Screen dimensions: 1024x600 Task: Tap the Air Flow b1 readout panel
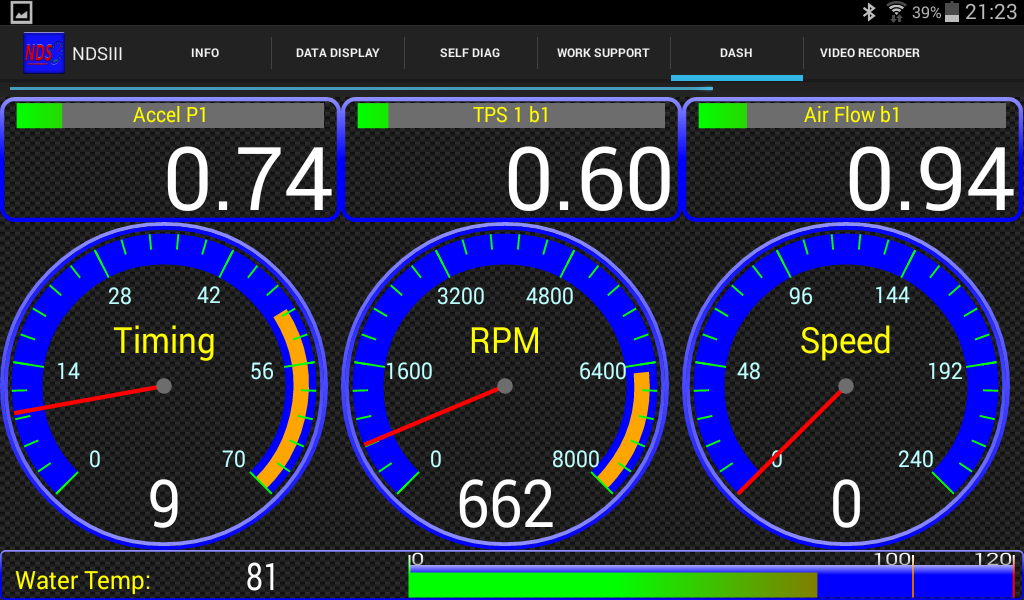pos(852,160)
